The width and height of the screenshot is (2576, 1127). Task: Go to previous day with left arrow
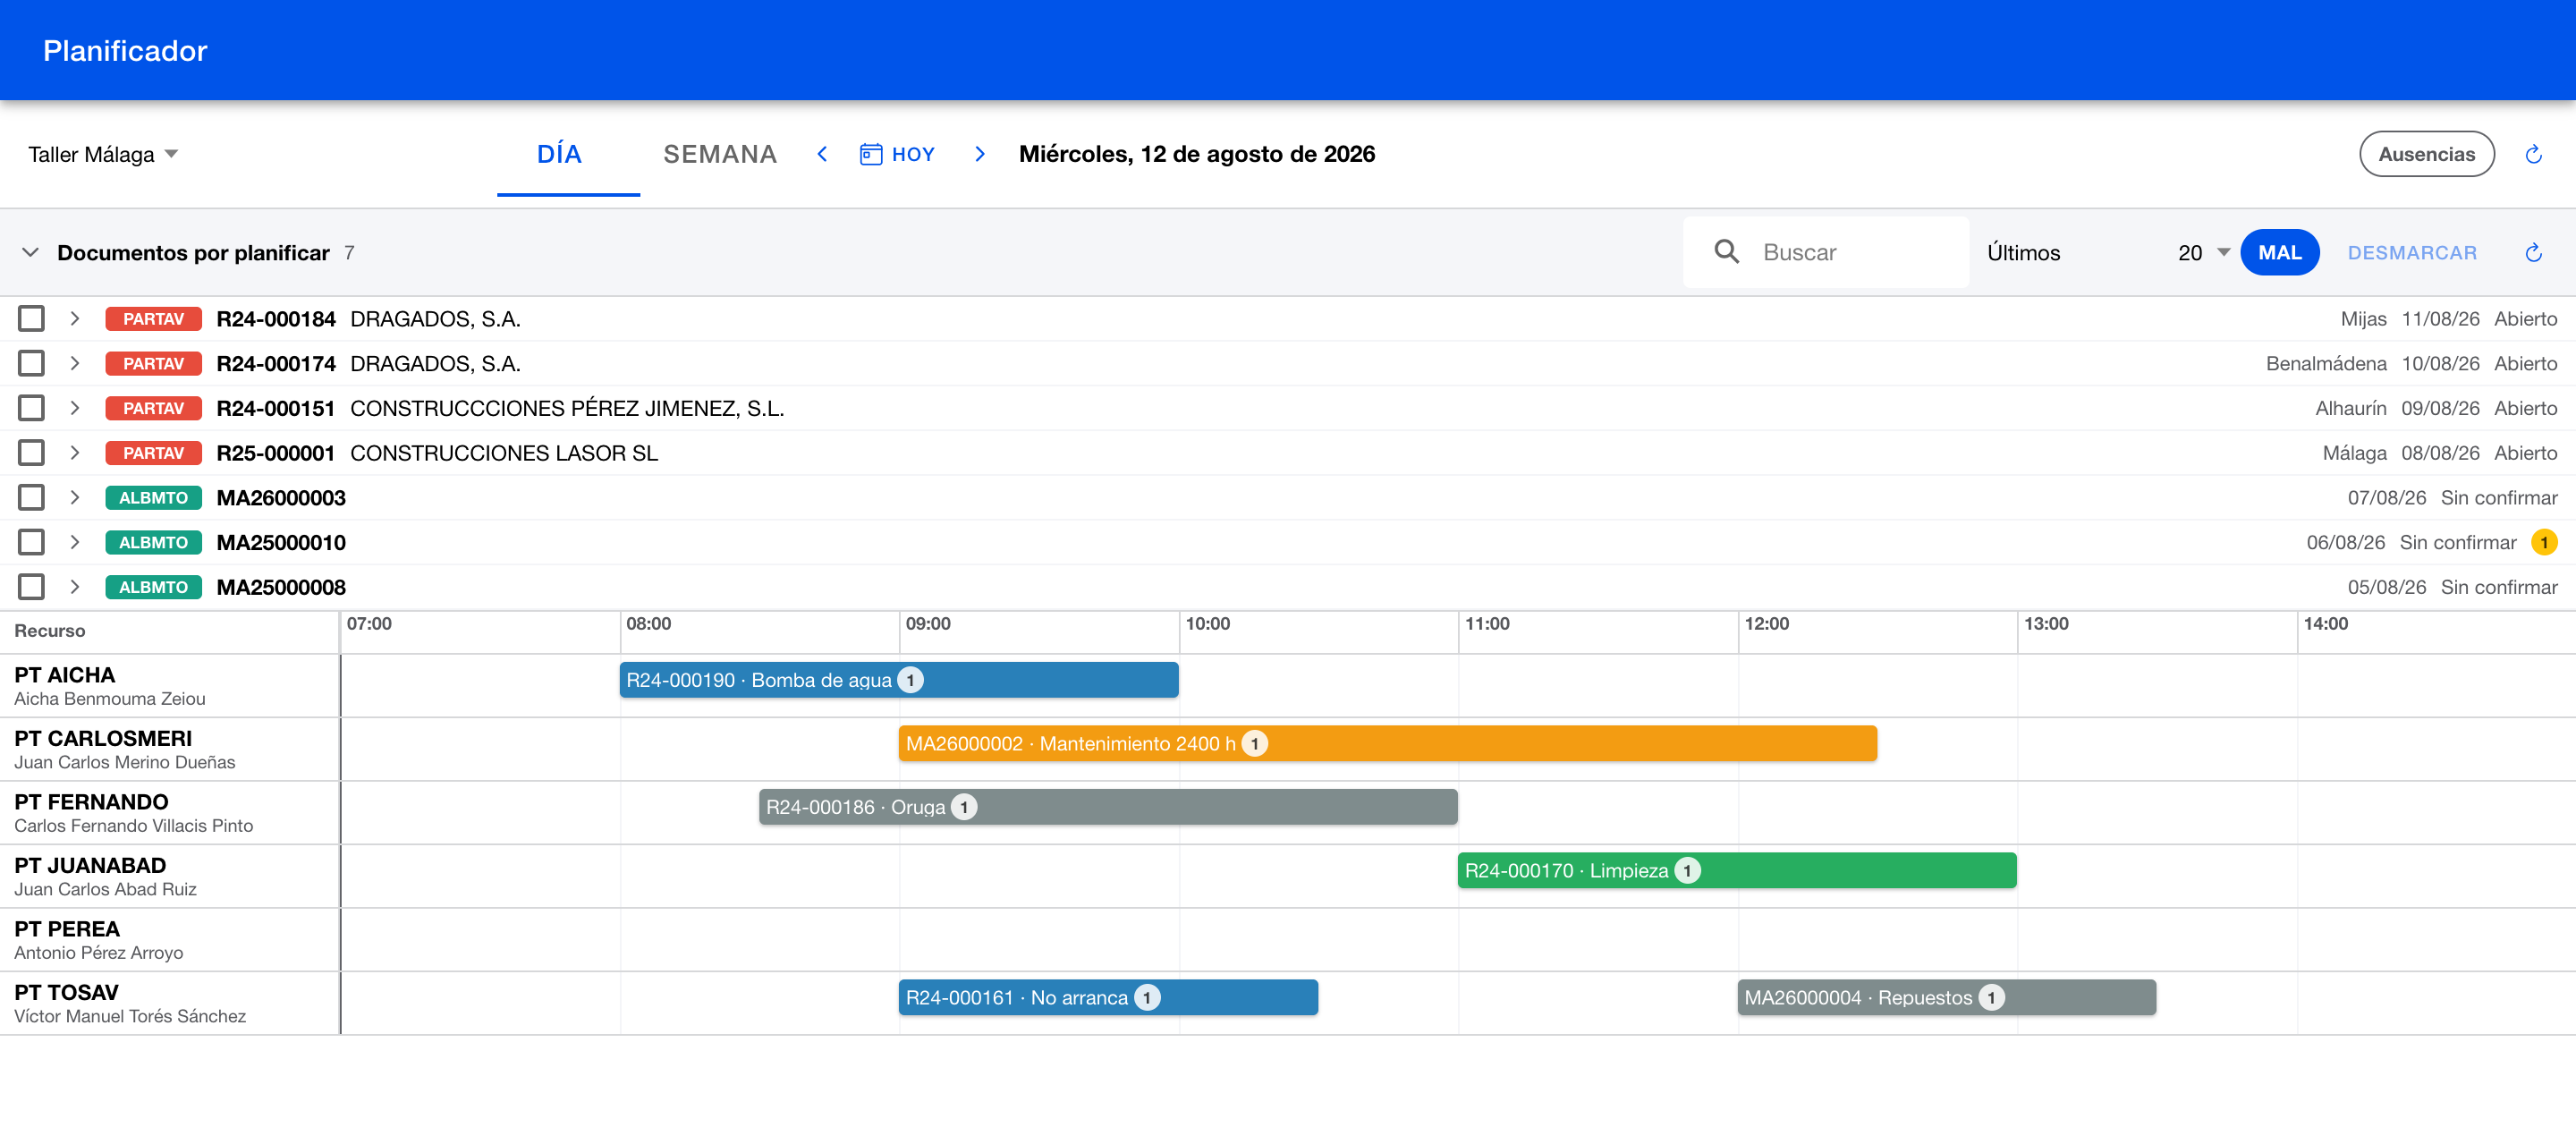pos(822,154)
